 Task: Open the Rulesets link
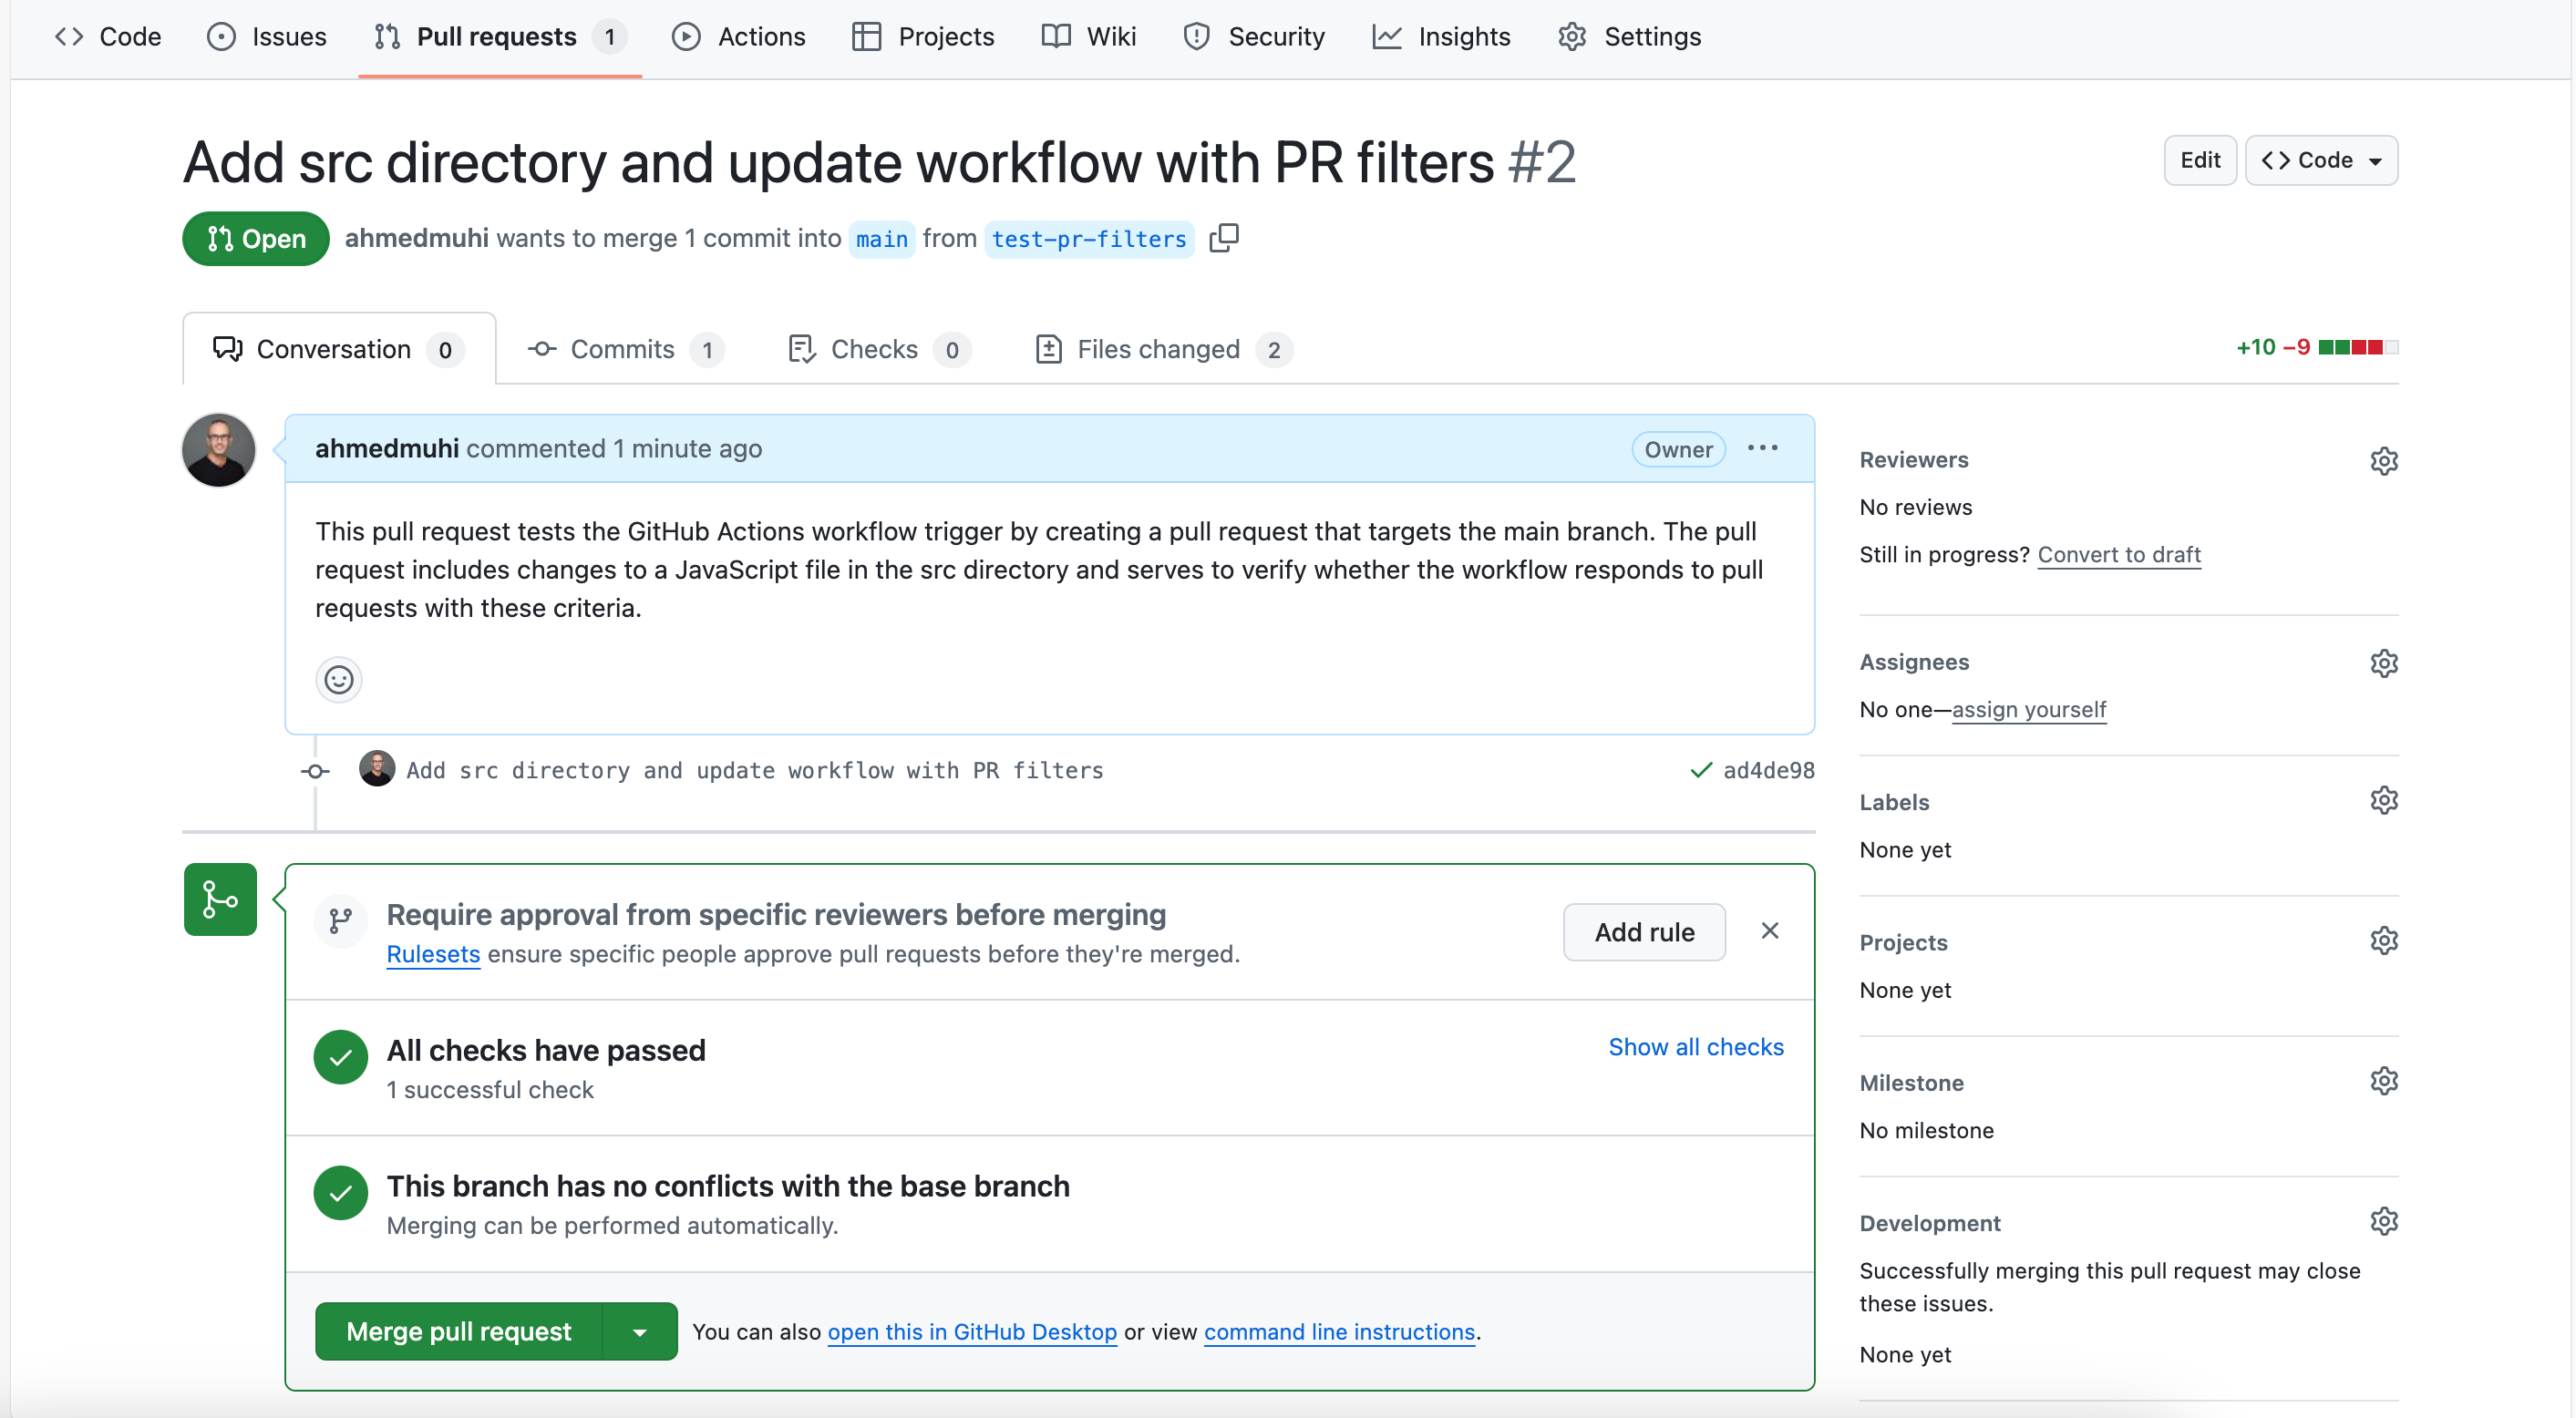(433, 954)
